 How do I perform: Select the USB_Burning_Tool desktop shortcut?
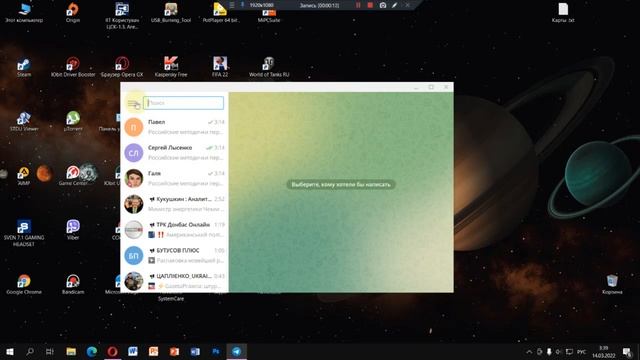171,12
